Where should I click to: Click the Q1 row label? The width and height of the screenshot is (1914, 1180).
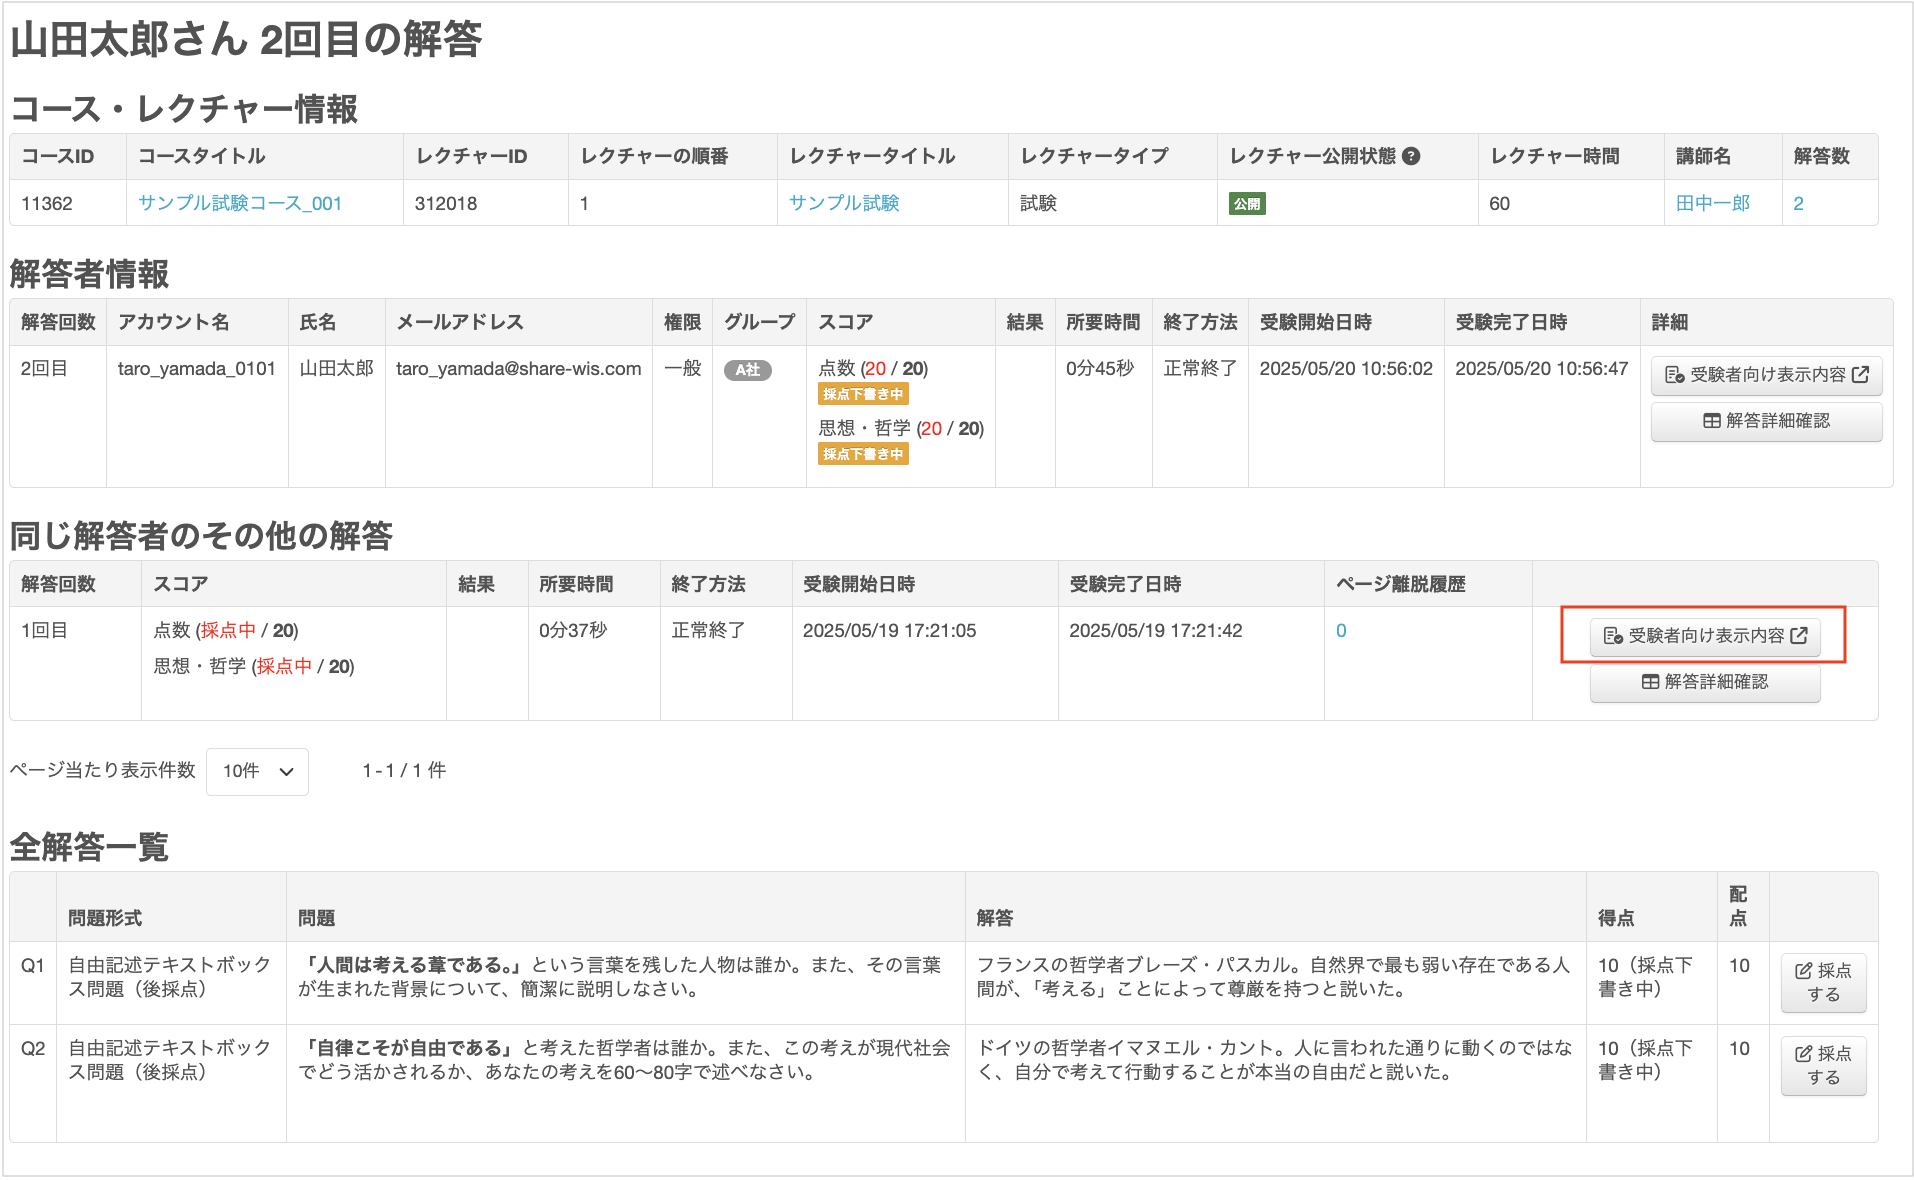click(33, 966)
